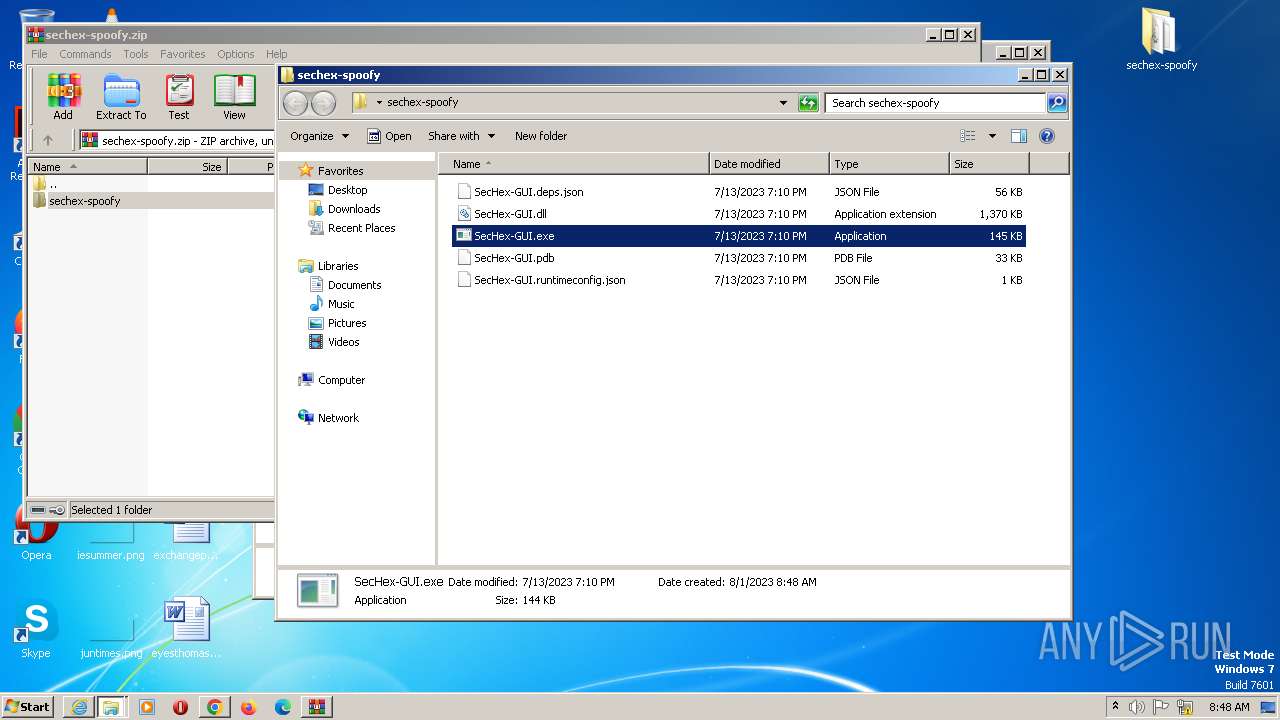Change the view layout icon
The width and height of the screenshot is (1280, 720).
click(967, 136)
